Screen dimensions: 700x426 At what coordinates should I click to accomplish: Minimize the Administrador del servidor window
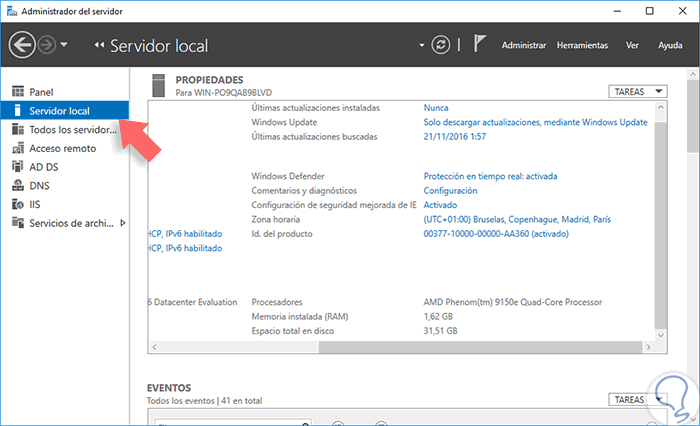[617, 11]
